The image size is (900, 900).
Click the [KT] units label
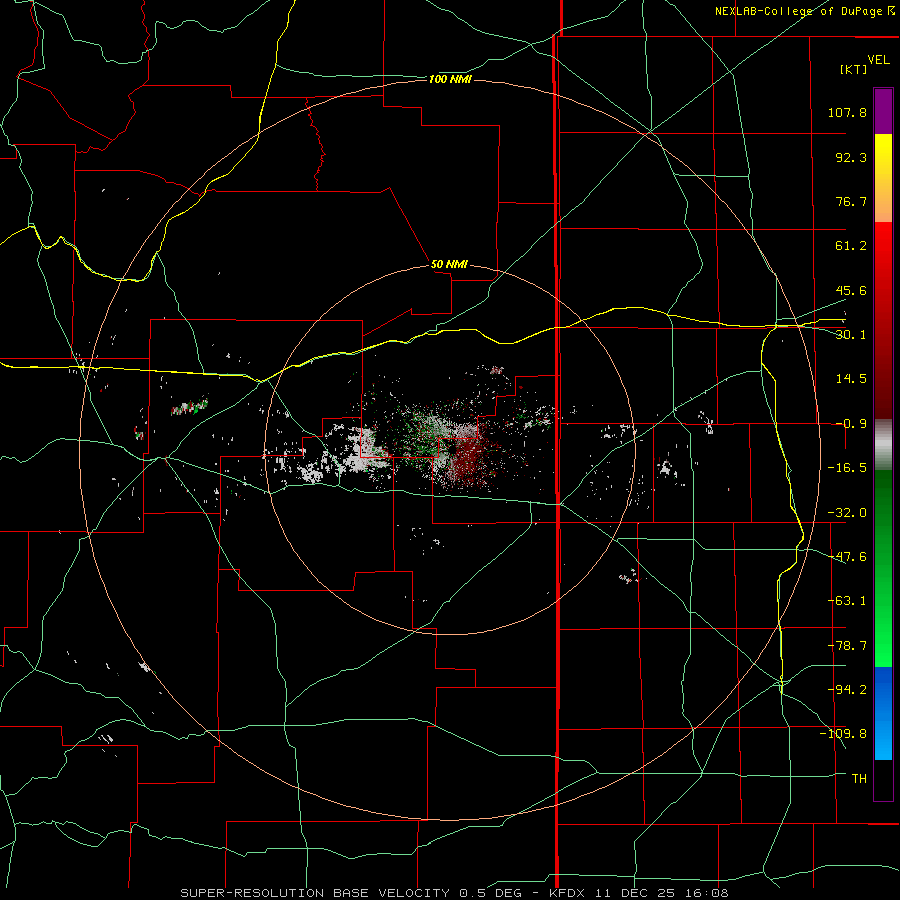click(x=853, y=69)
